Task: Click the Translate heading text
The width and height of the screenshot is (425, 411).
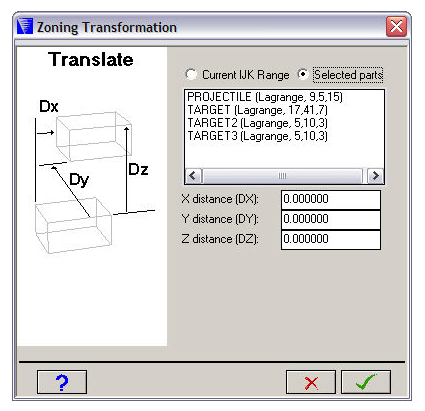Action: pyautogui.click(x=91, y=60)
